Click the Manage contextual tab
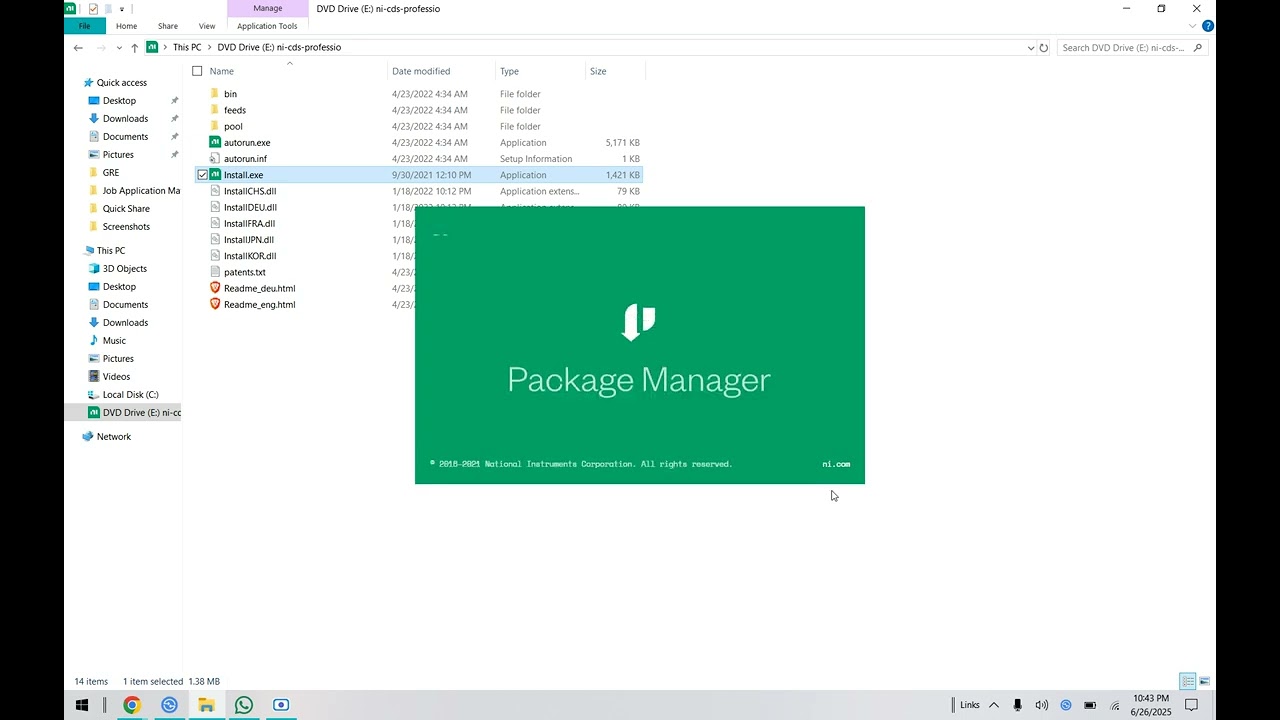Screen dimensions: 1280x720 pyautogui.click(x=267, y=8)
